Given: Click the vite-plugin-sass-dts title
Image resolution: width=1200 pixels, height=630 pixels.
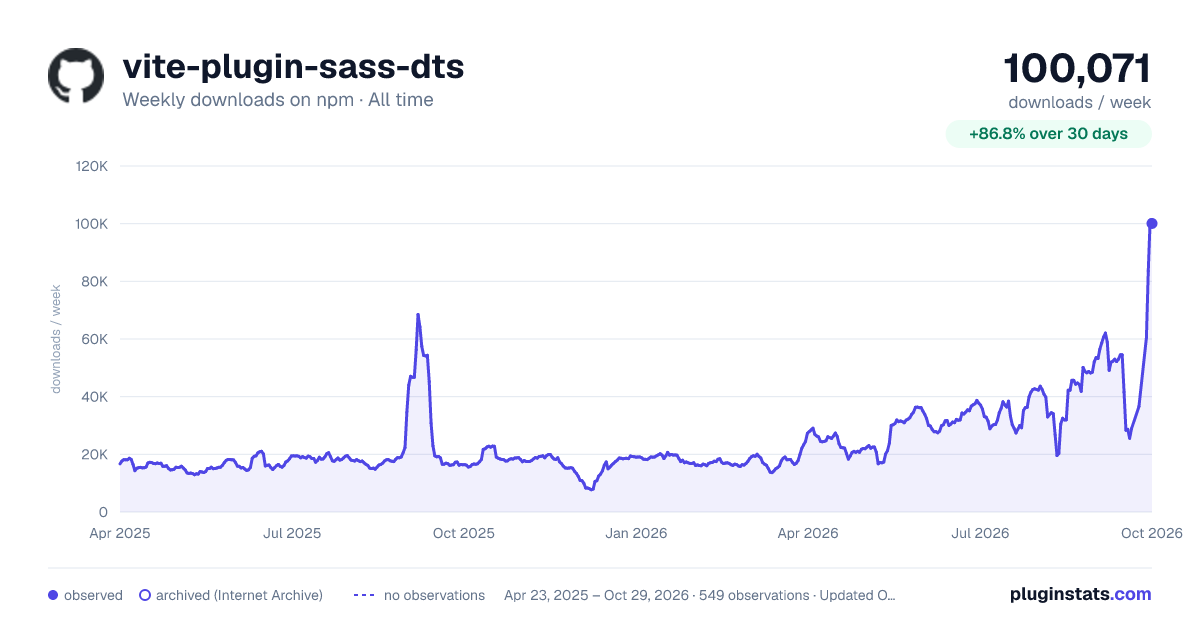Looking at the screenshot, I should pyautogui.click(x=293, y=67).
